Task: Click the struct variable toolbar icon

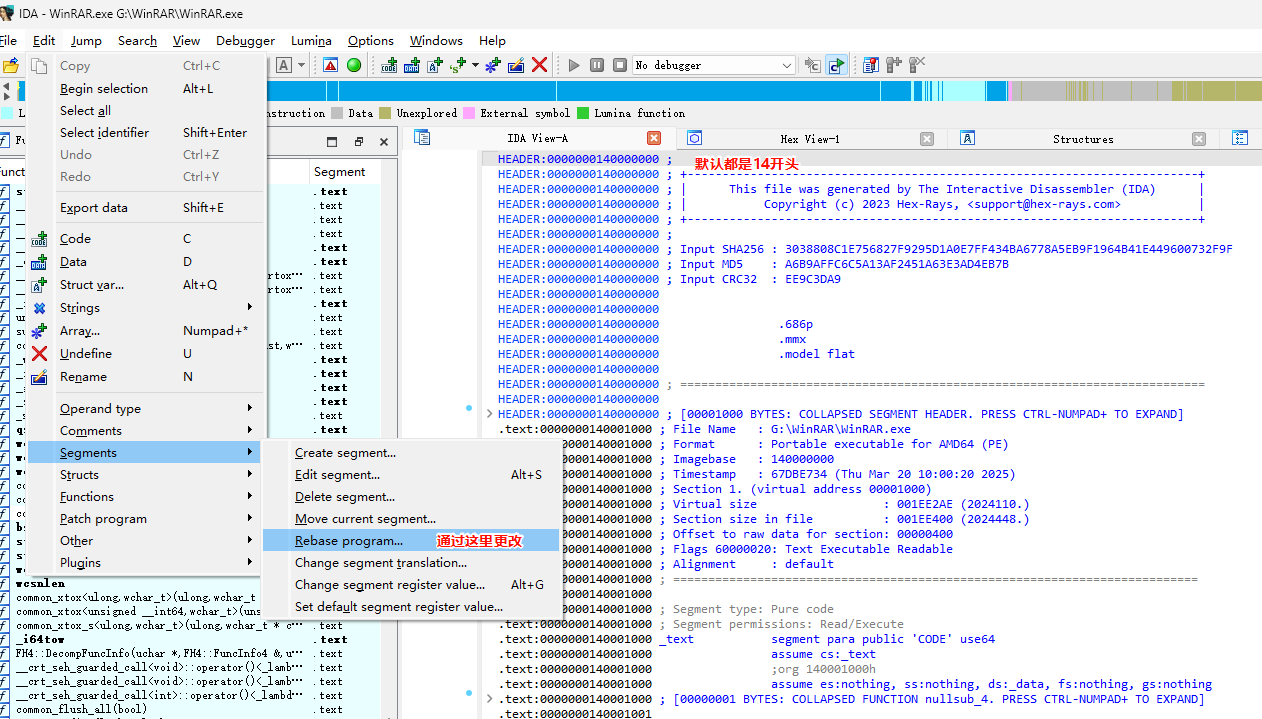Action: [435, 65]
